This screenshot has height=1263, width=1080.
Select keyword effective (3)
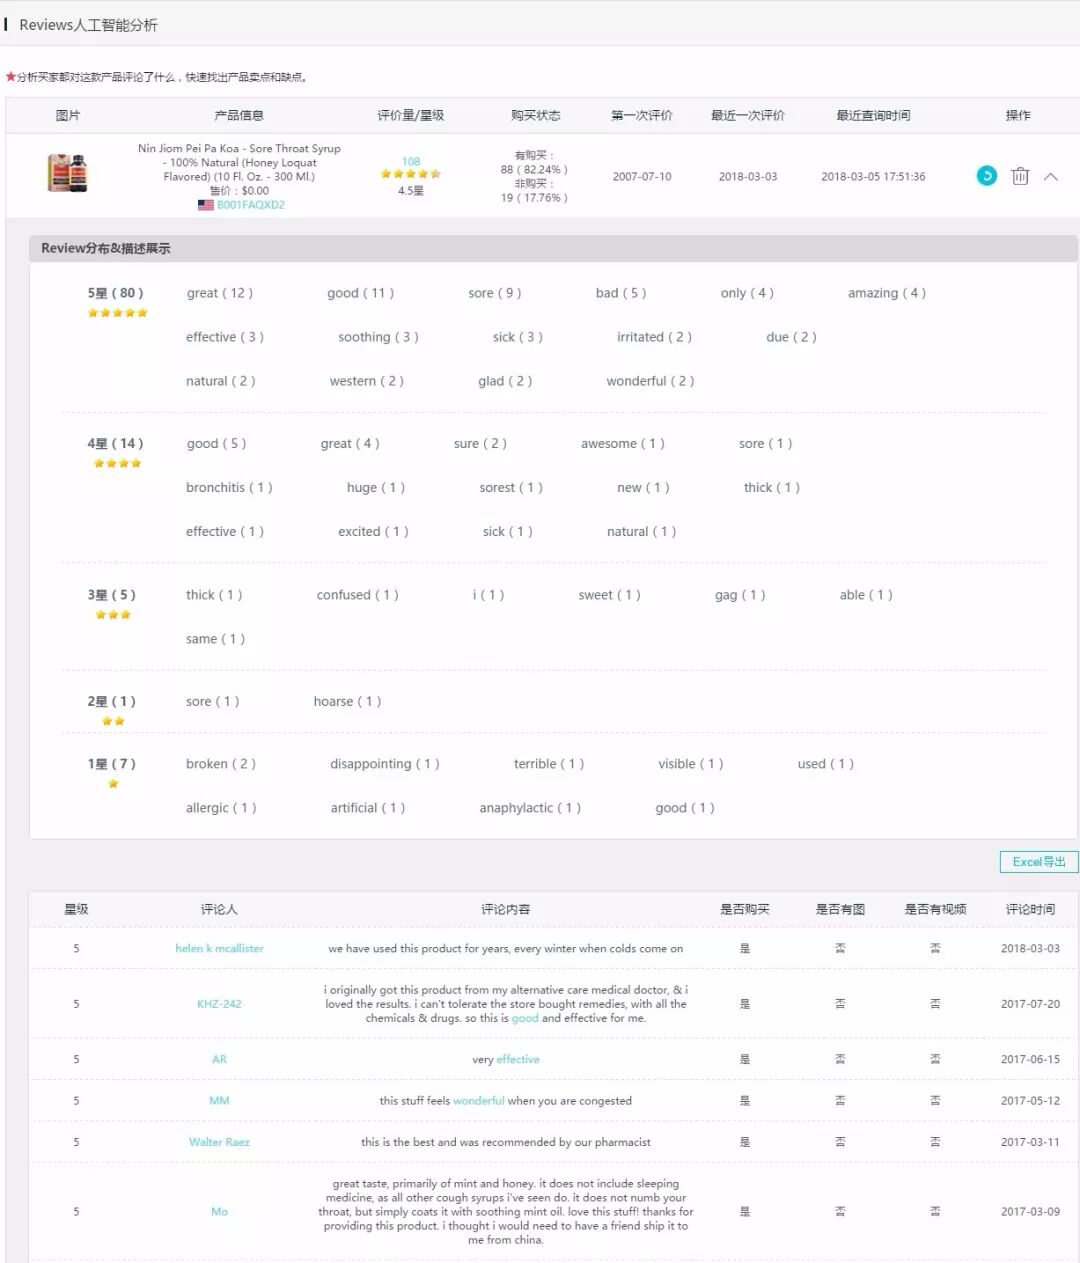click(x=225, y=337)
